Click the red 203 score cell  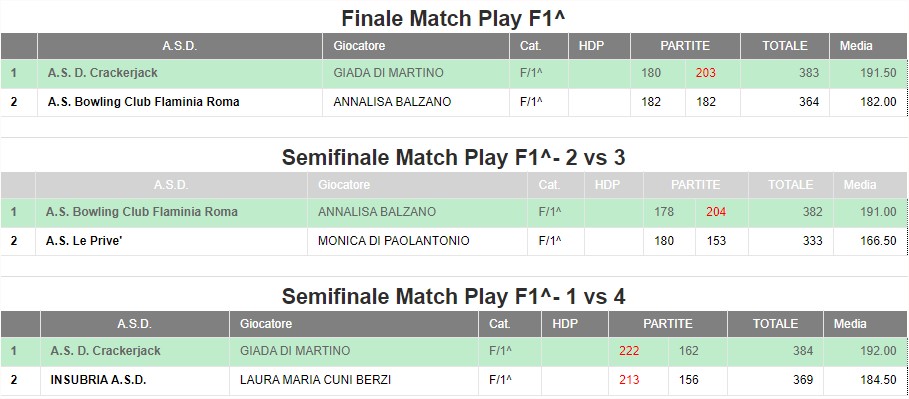point(706,73)
